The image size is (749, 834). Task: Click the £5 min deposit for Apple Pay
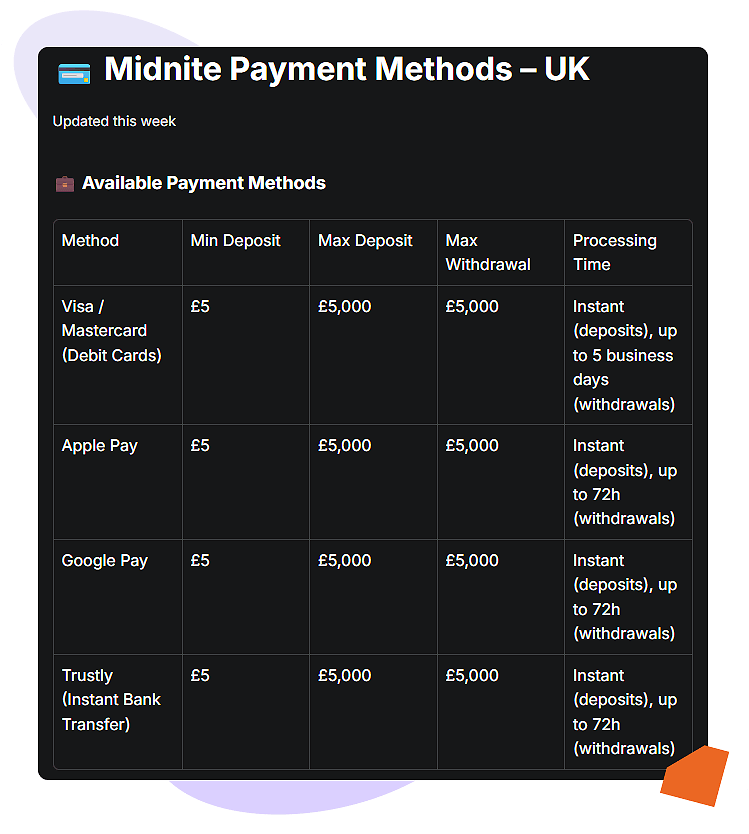[x=200, y=446]
